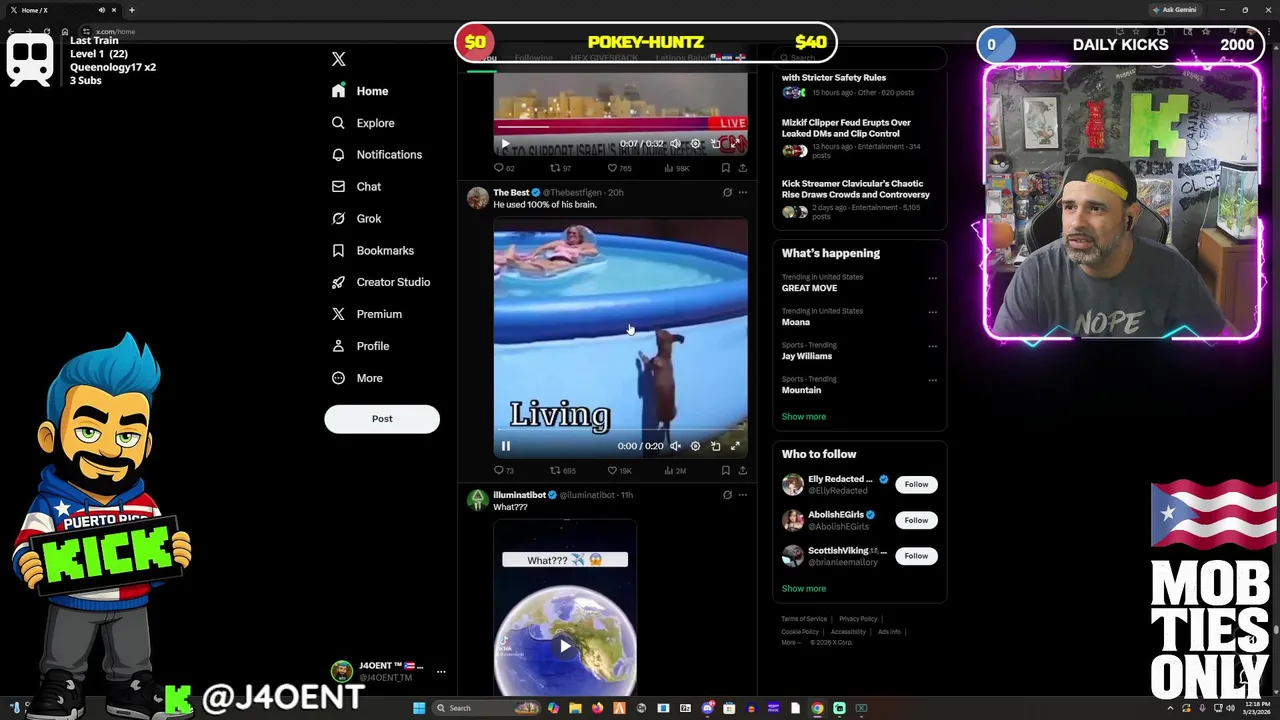1280x720 pixels.
Task: Repost the CNN video post with 97 reposts
Action: pyautogui.click(x=561, y=168)
